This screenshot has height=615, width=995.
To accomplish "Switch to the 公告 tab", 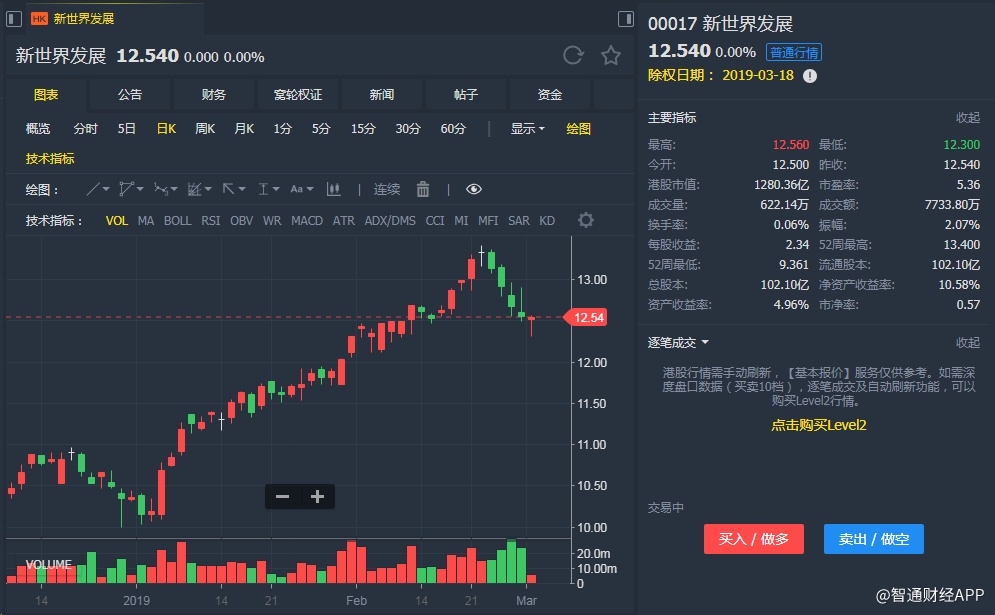I will tap(129, 95).
